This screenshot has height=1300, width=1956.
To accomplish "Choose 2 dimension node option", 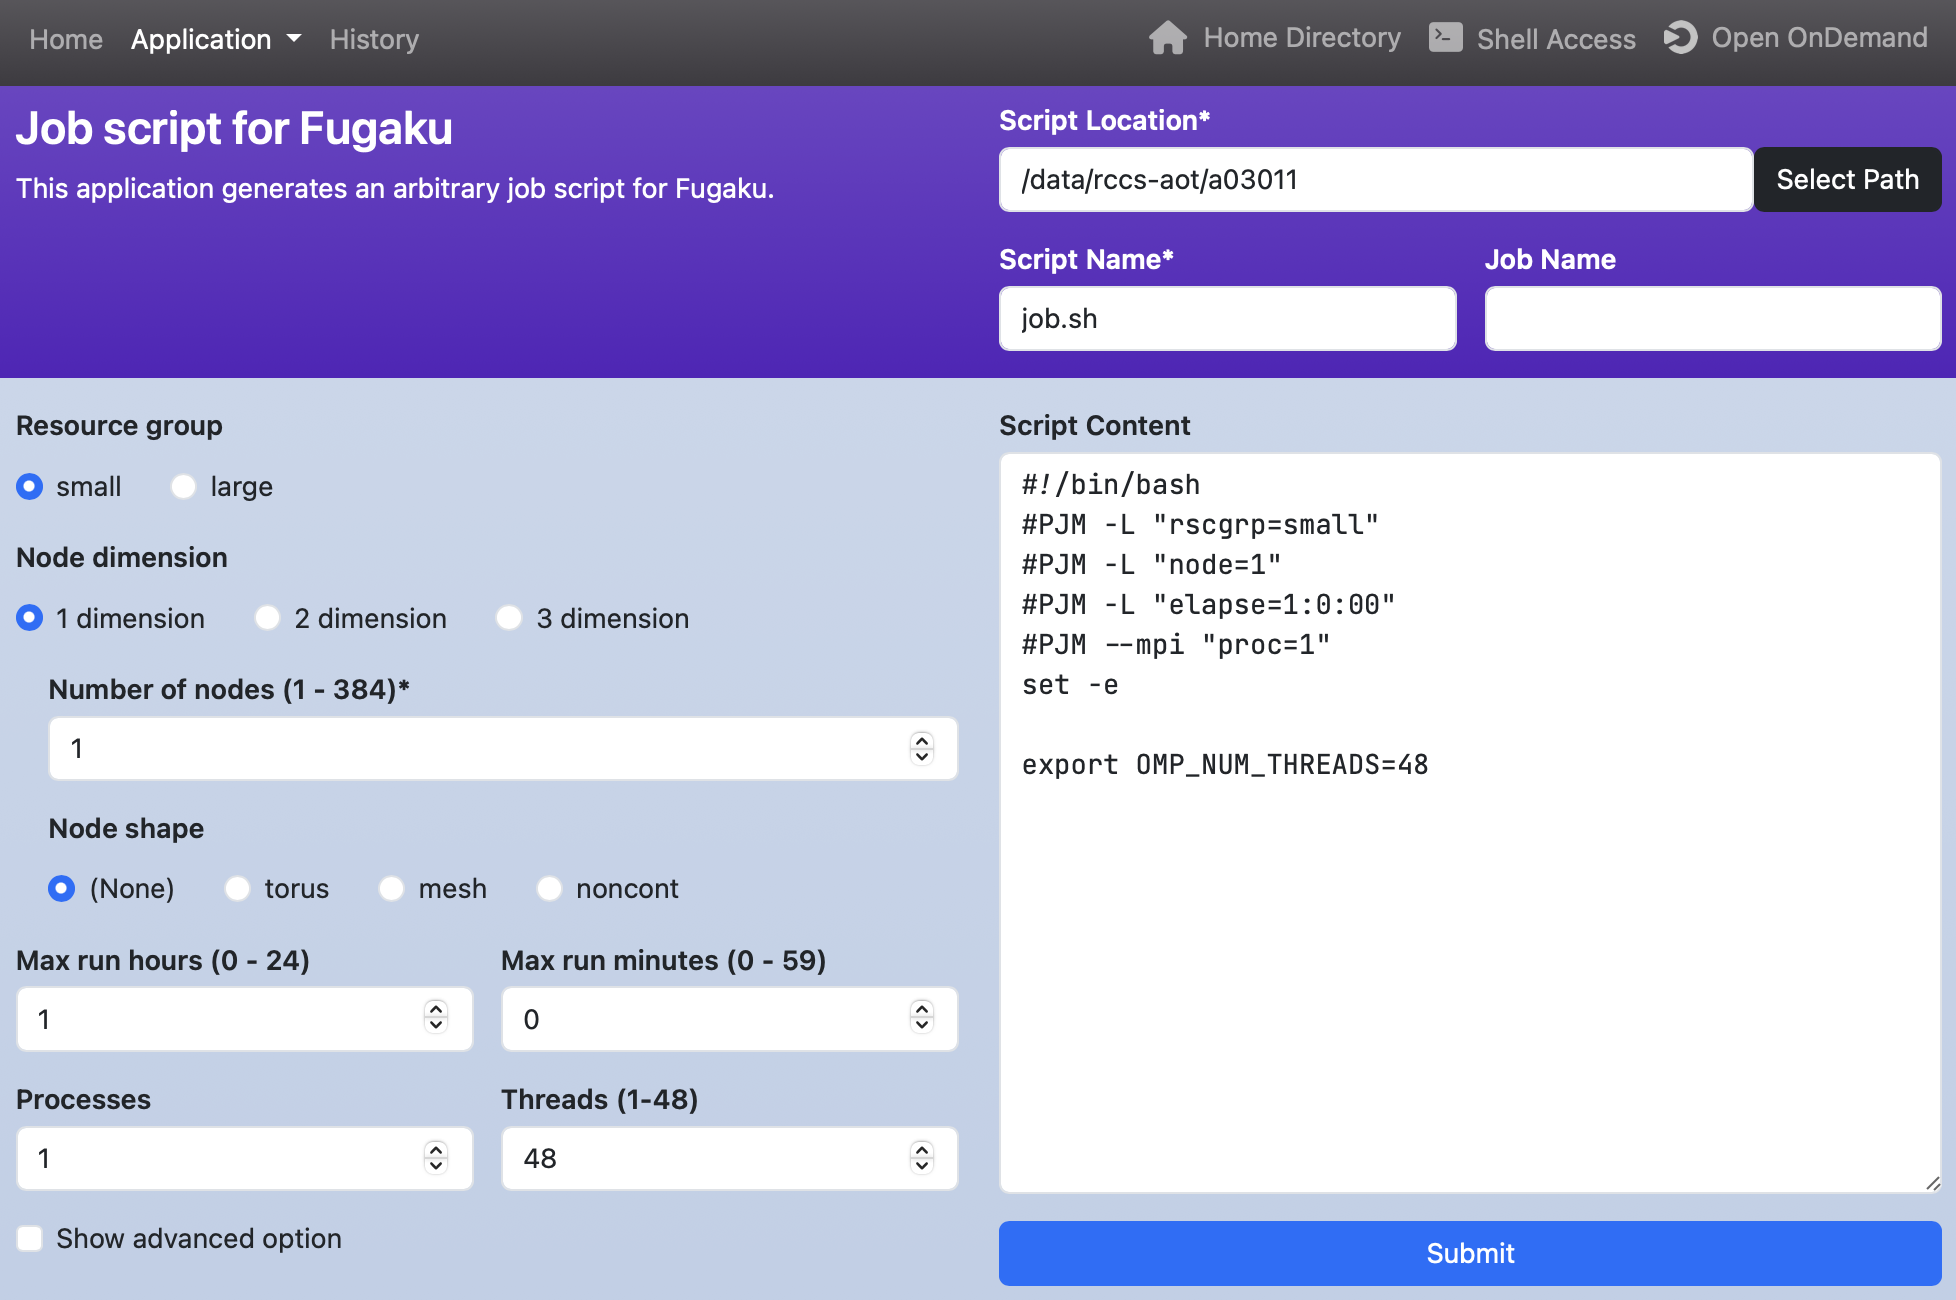I will coord(268,618).
